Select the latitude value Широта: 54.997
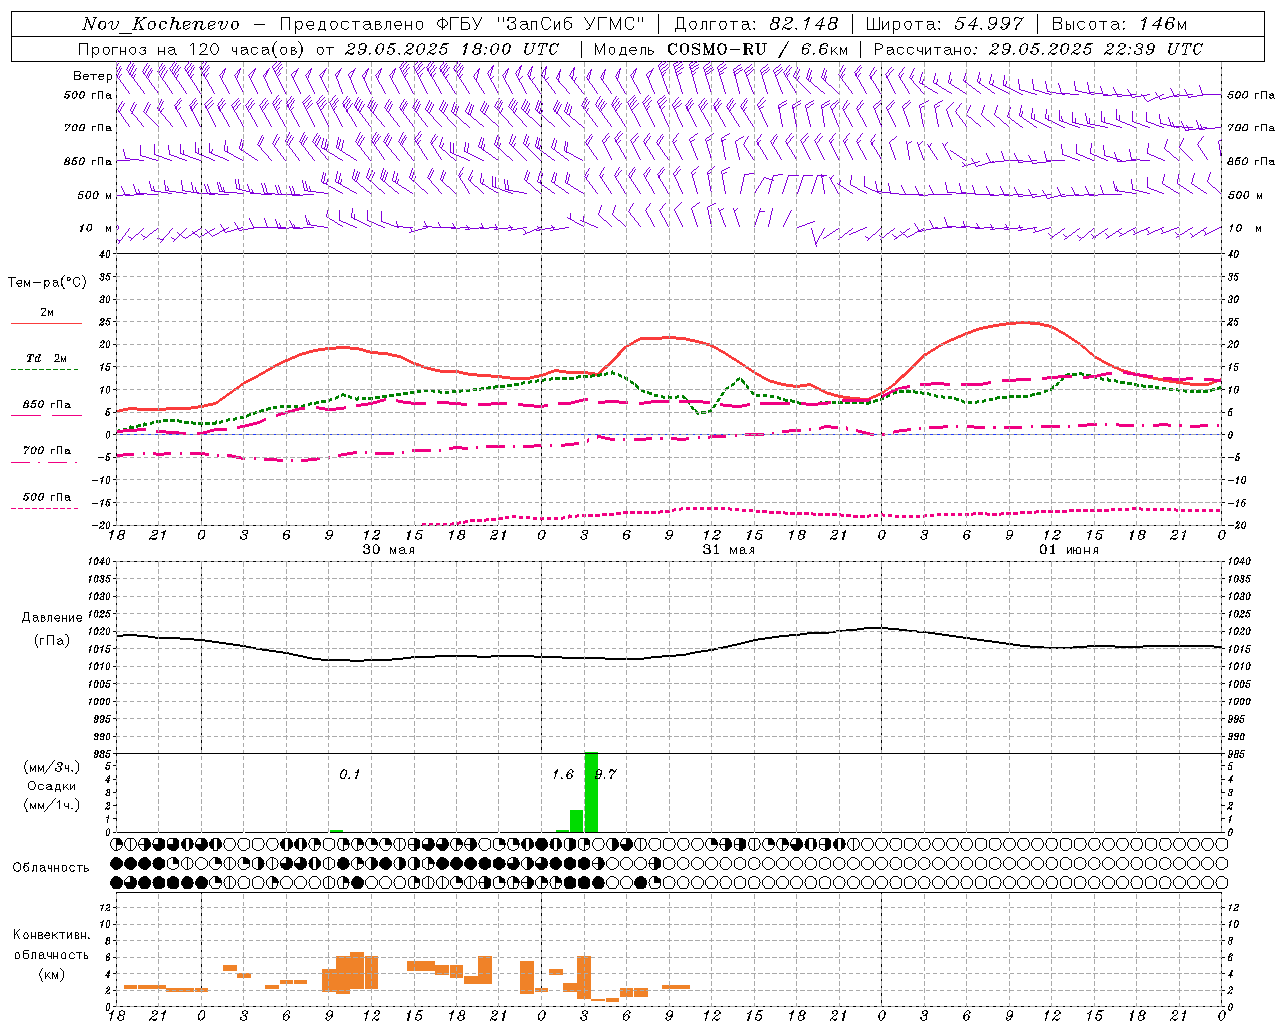Image resolution: width=1280 pixels, height=1024 pixels. (x=945, y=24)
